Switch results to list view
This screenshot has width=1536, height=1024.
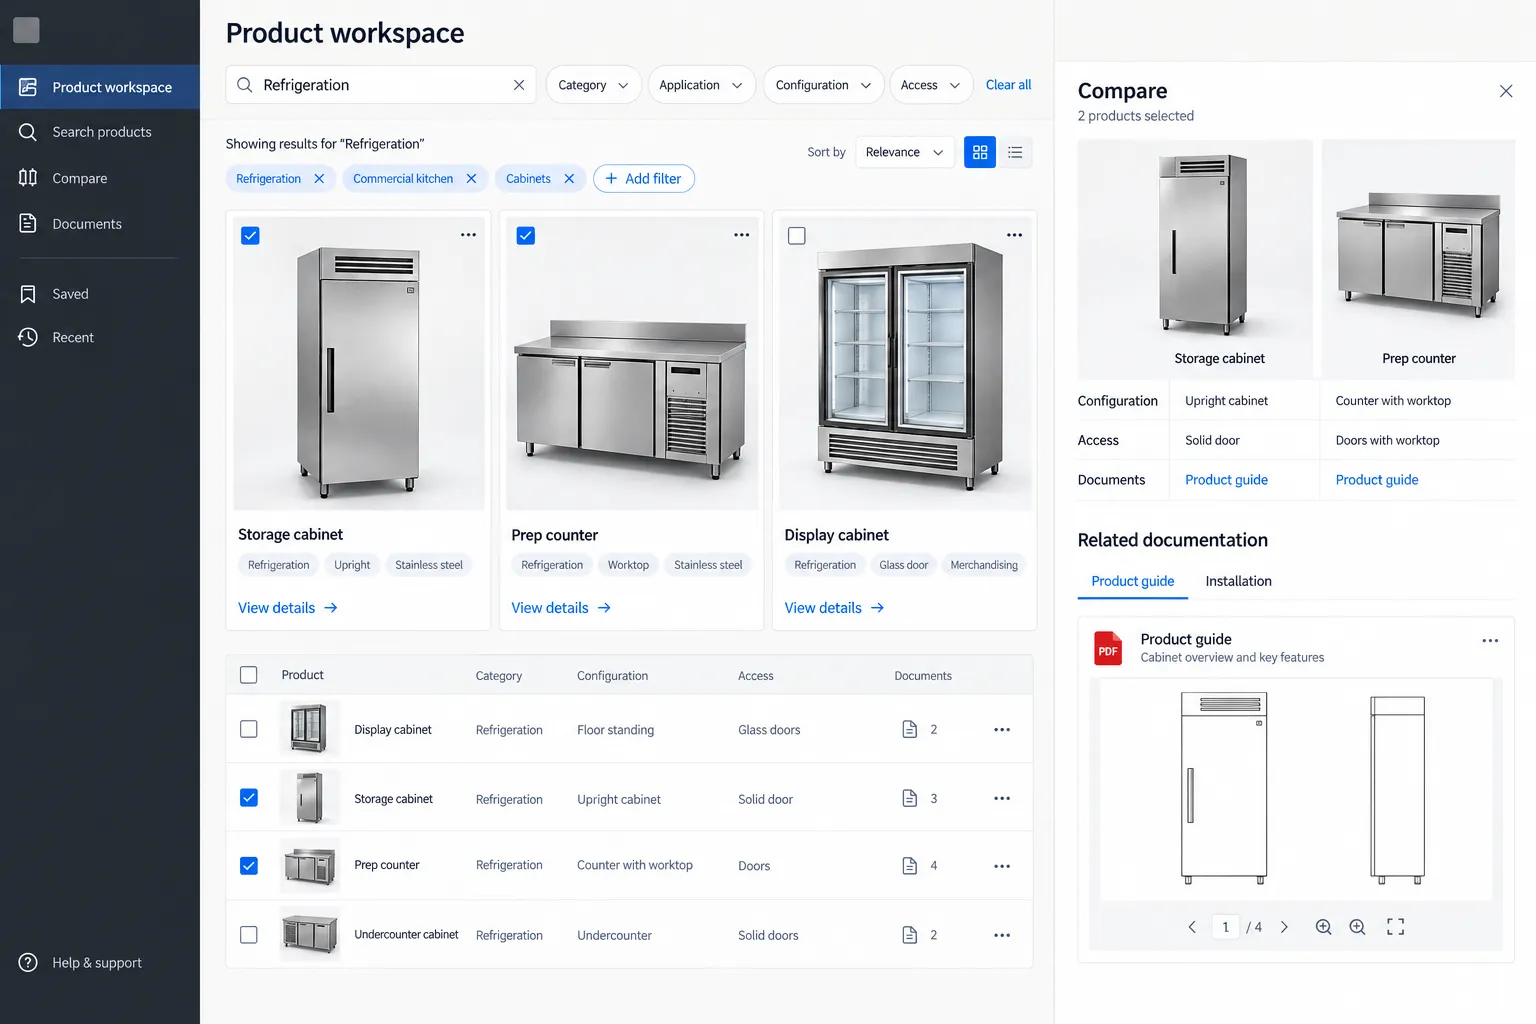click(1015, 152)
